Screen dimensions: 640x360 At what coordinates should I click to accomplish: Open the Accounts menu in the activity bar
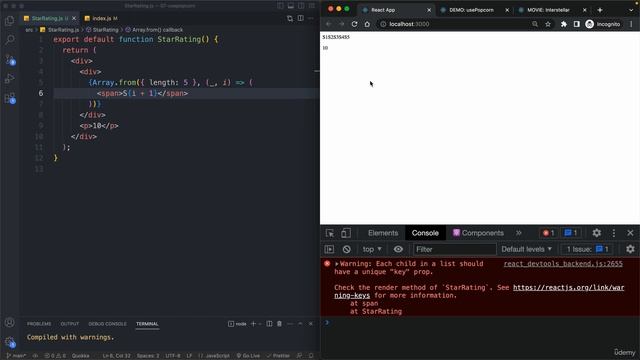click(9, 322)
